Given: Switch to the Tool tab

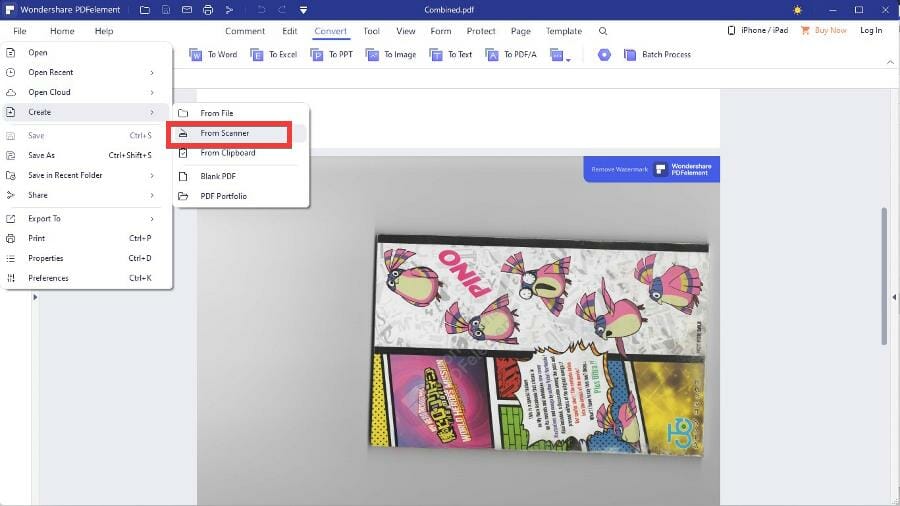Looking at the screenshot, I should tap(371, 31).
